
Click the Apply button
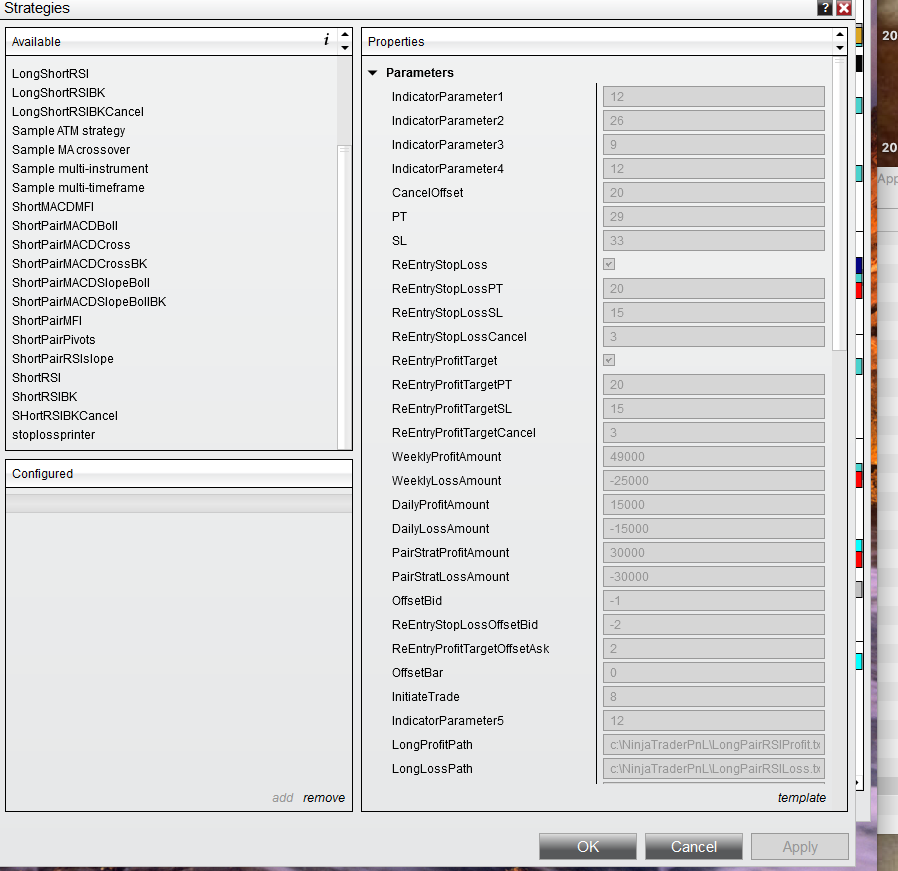coord(799,846)
